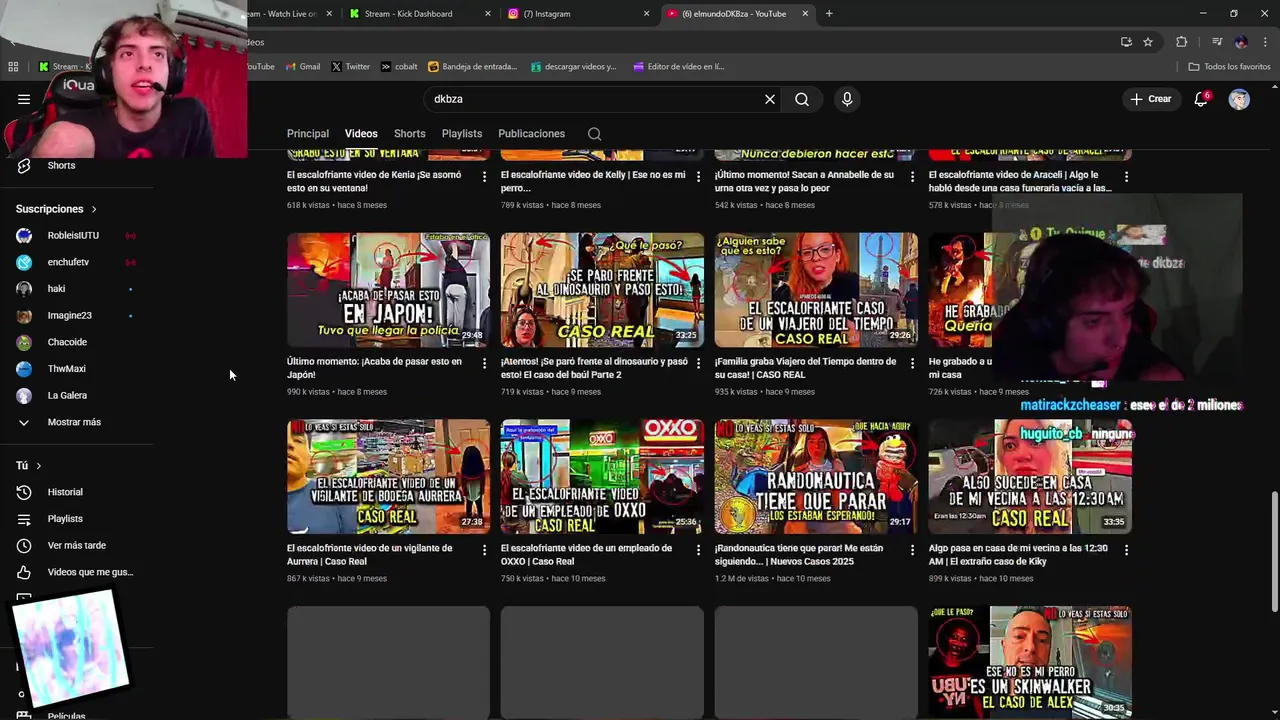The image size is (1280, 720).
Task: Click the Crear button
Action: 1150,99
